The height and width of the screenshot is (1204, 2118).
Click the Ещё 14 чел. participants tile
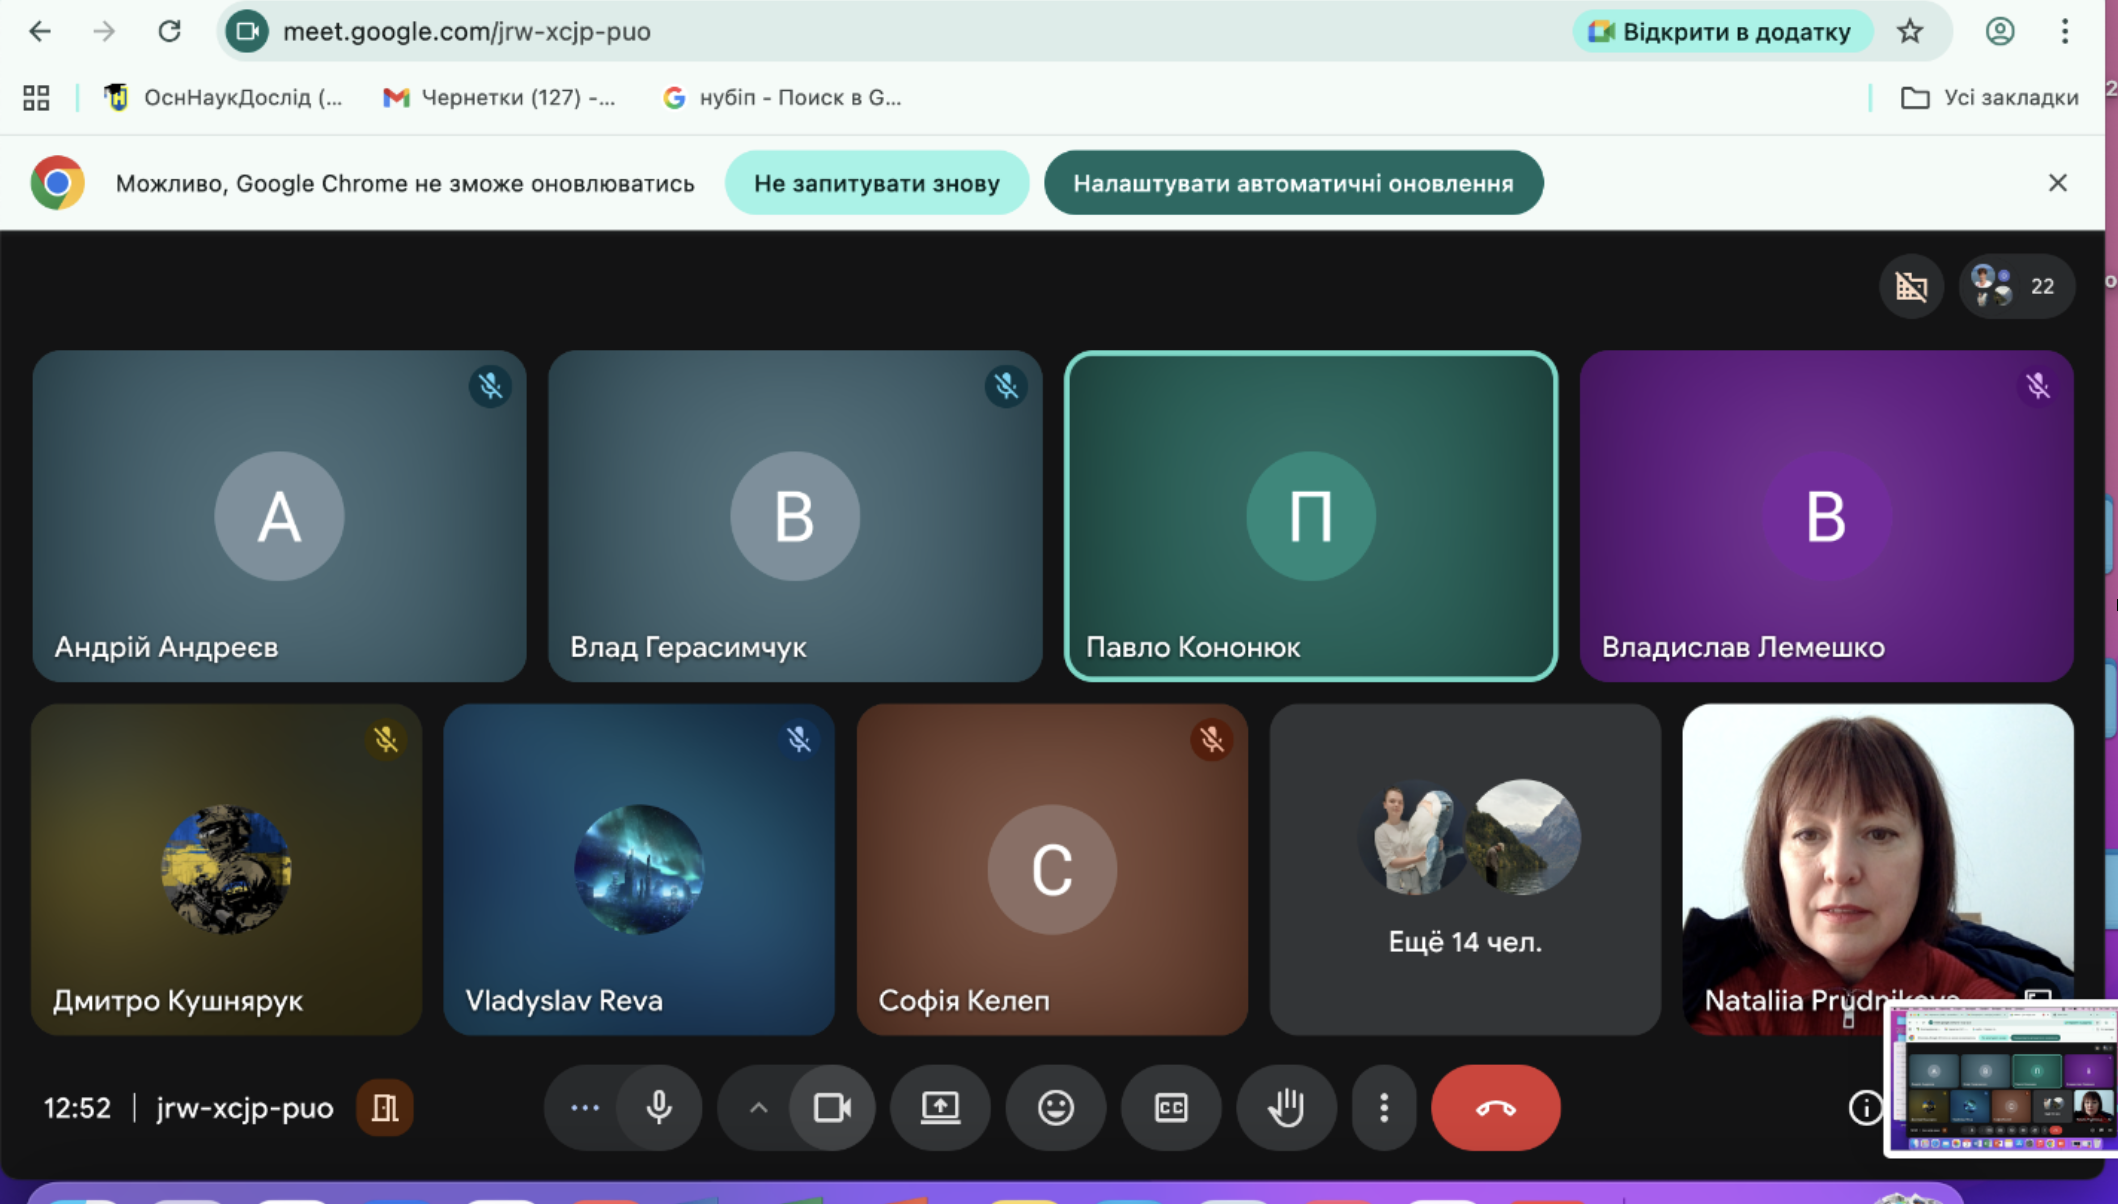(1465, 869)
